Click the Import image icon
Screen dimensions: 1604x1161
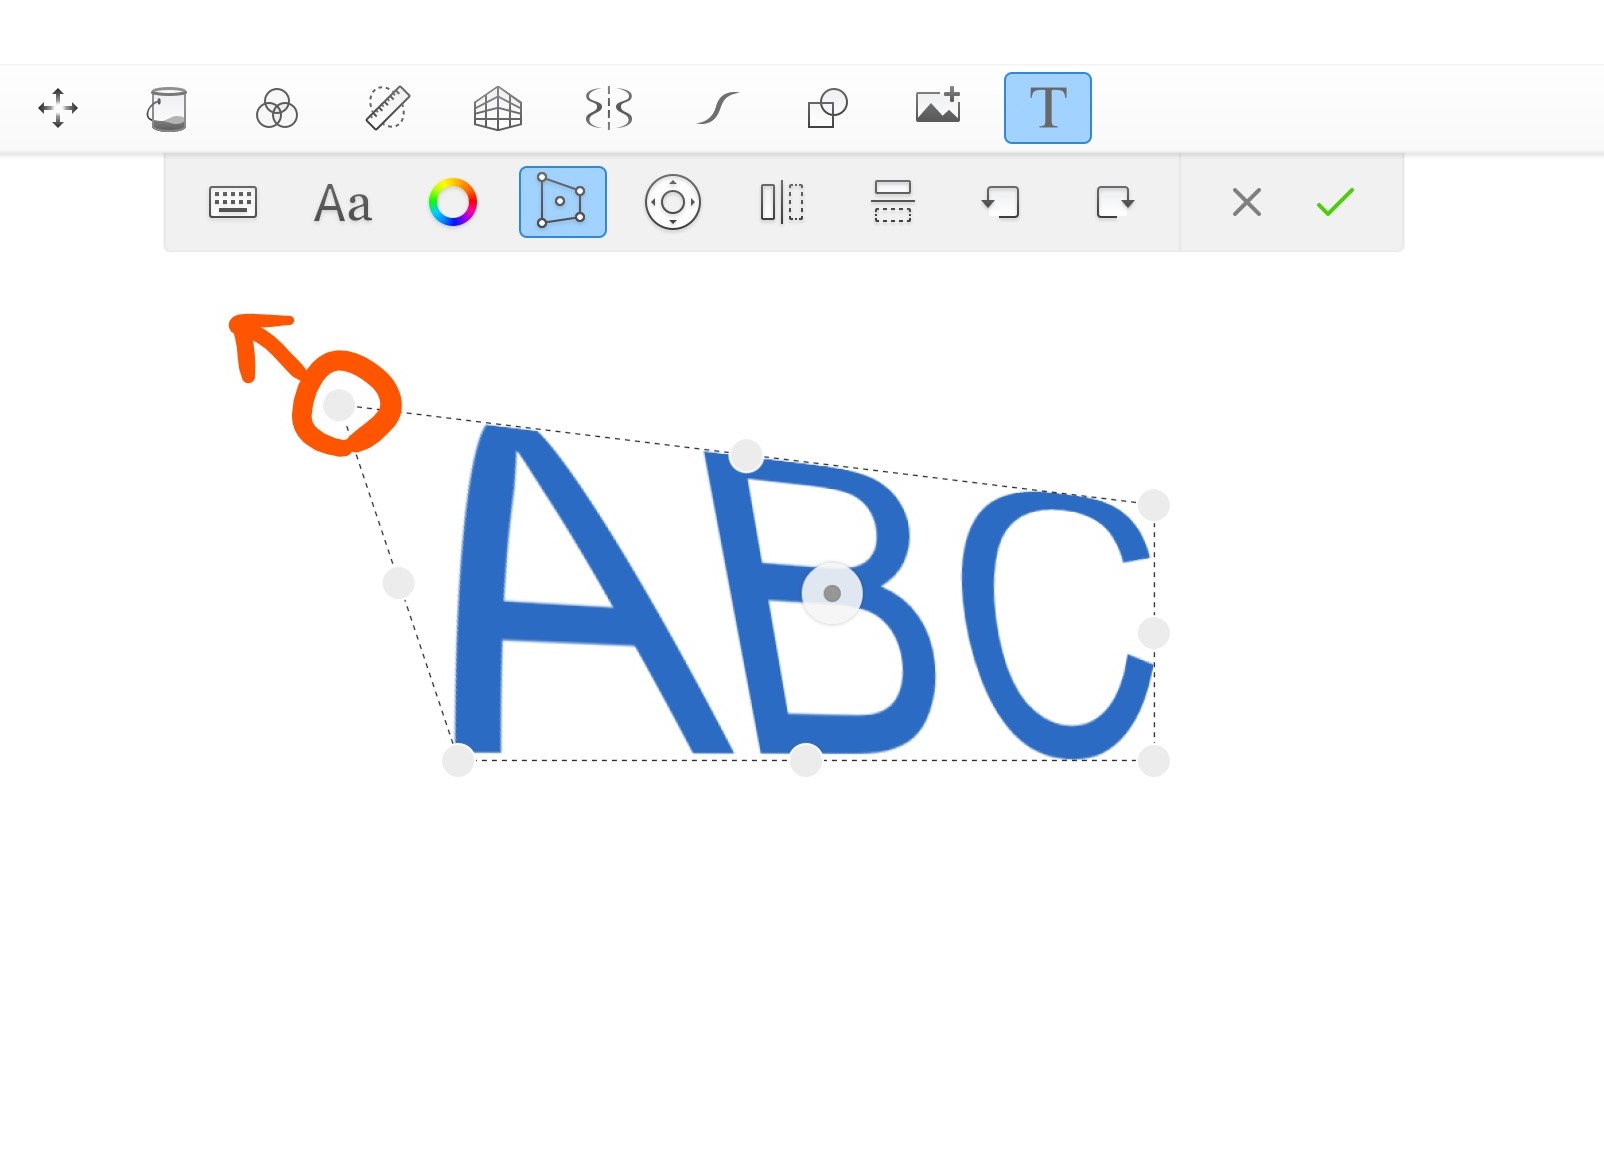tap(938, 106)
